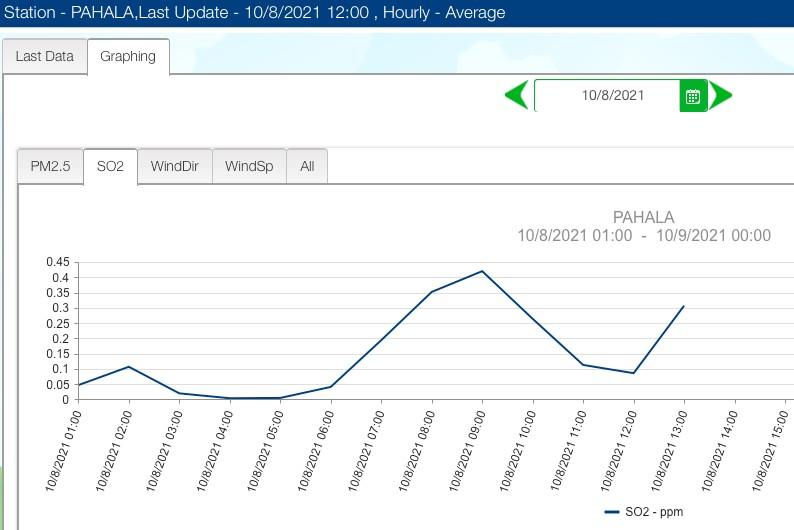Click the SO2 peak point at 09:00
Image resolution: width=794 pixels, height=530 pixels.
point(482,271)
